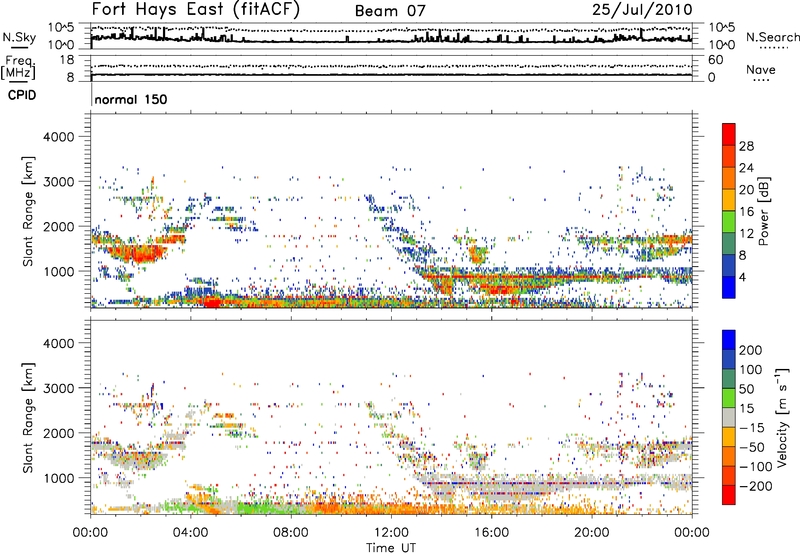
Task: Select 'Slant Range [km]' label of power panel
Action: [28, 211]
